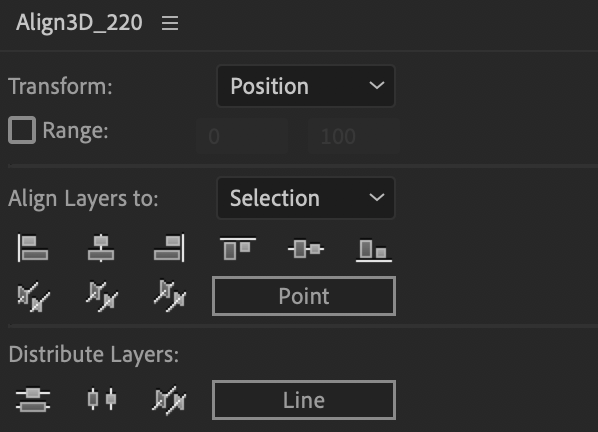The height and width of the screenshot is (432, 598).
Task: Open the Align Layers to Selection dropdown
Action: click(306, 198)
